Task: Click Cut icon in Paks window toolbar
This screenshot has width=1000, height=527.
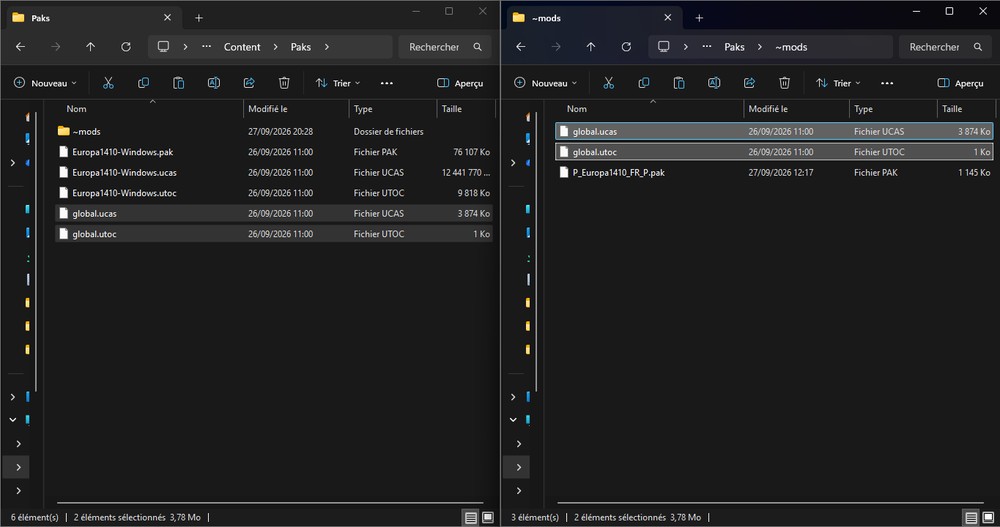Action: pos(108,83)
